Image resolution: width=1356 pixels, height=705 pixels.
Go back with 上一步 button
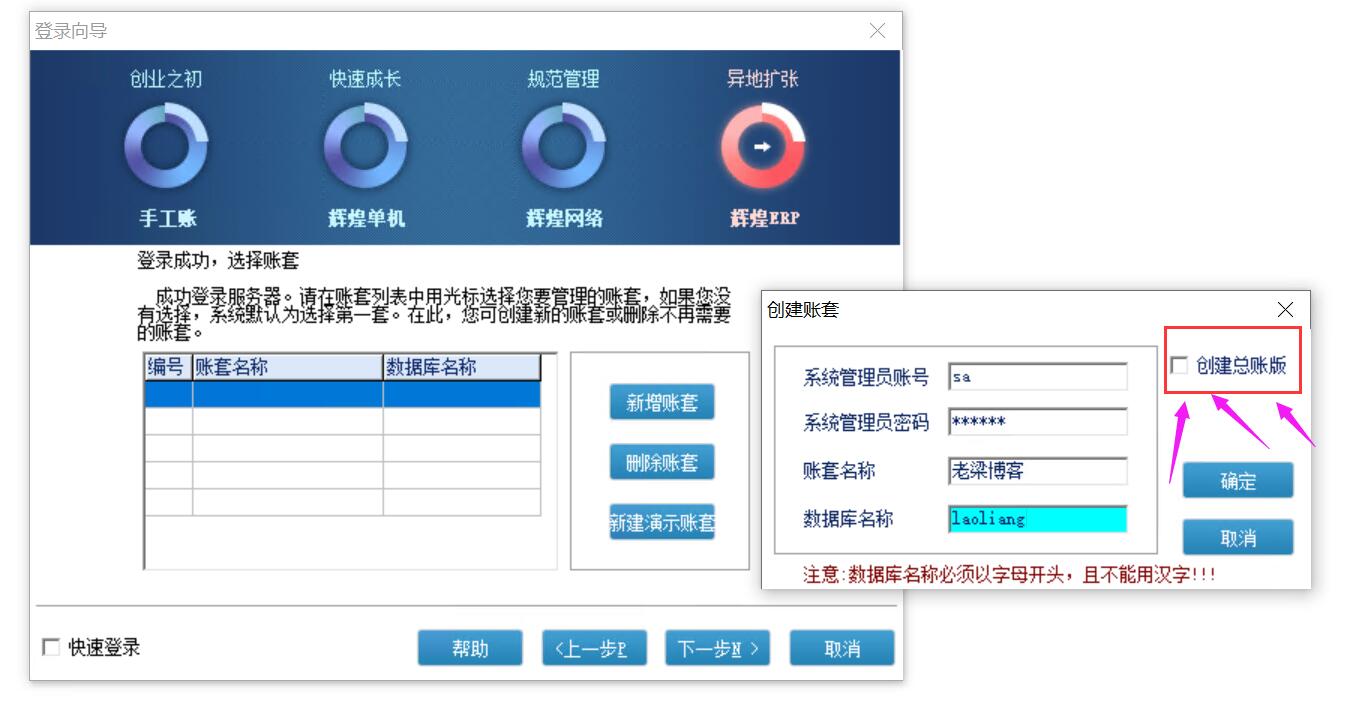(x=594, y=649)
